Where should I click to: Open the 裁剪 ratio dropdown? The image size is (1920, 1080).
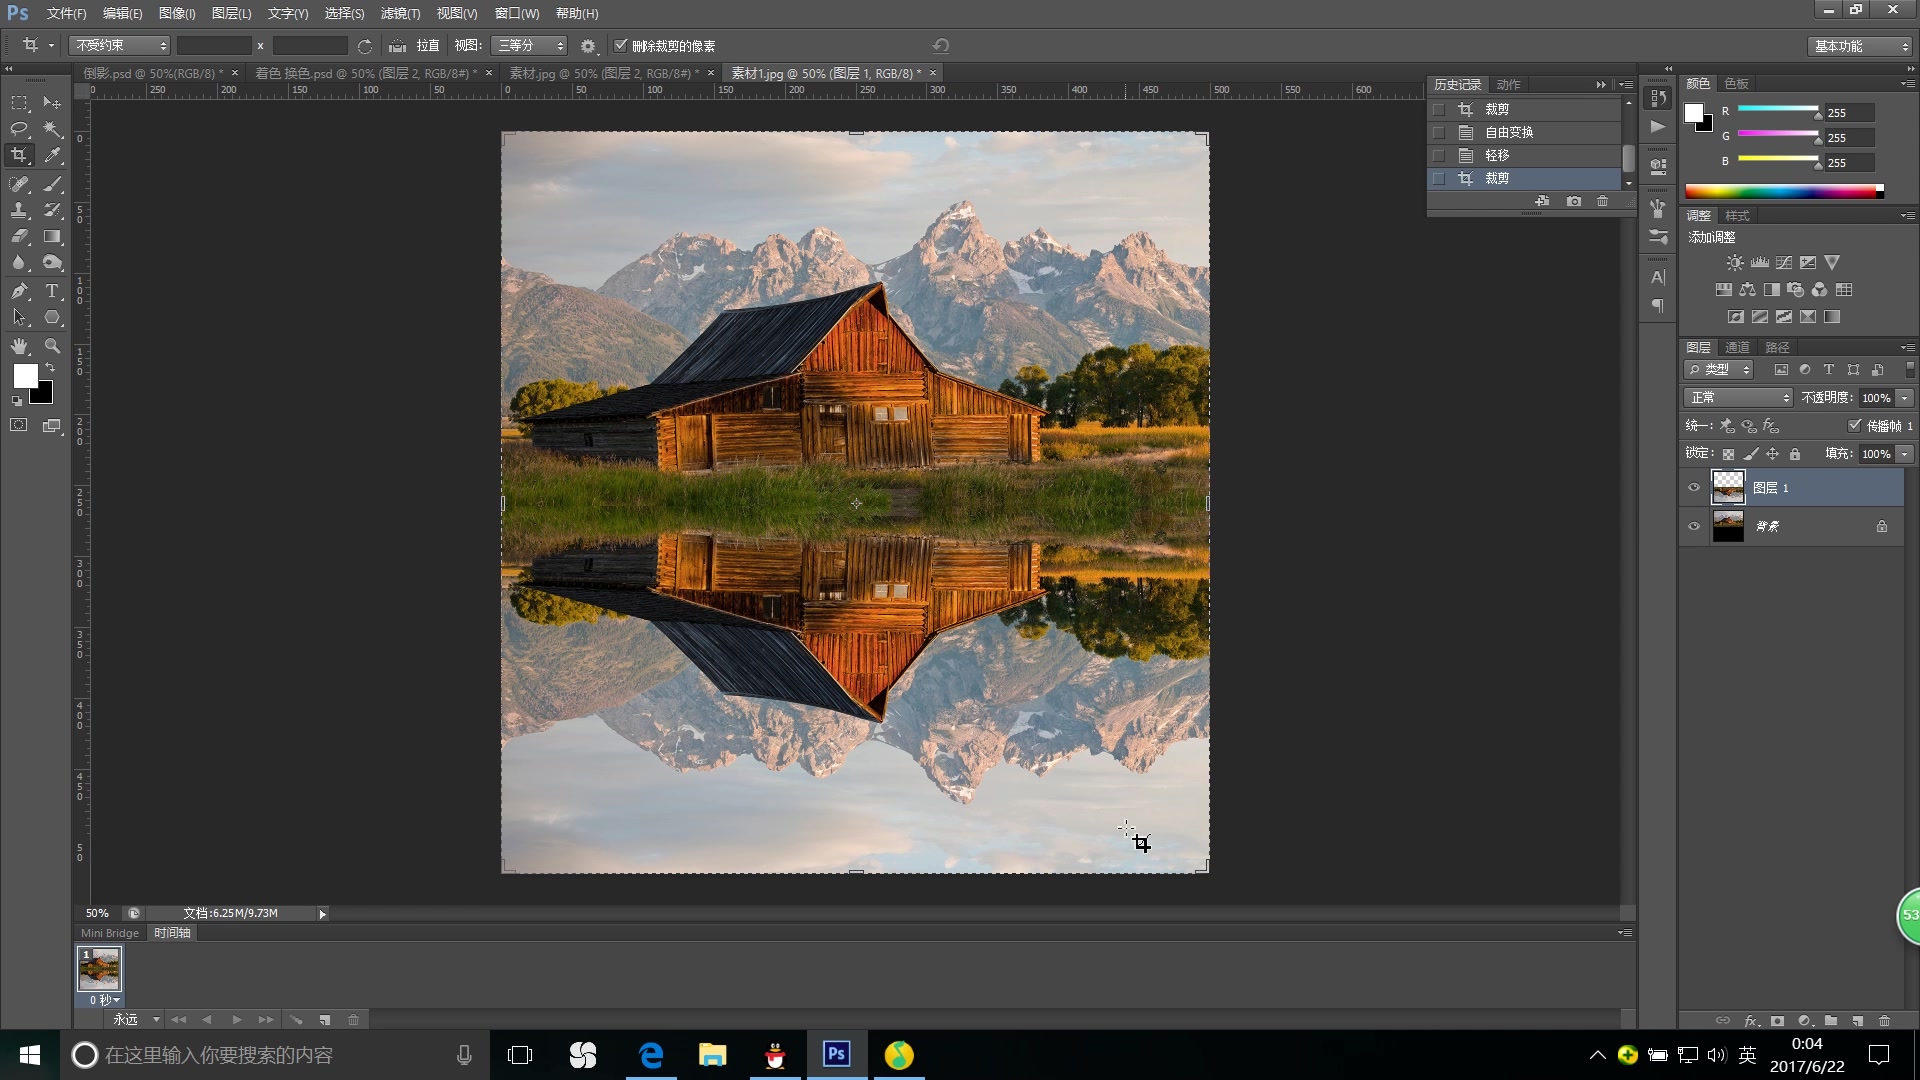[119, 45]
